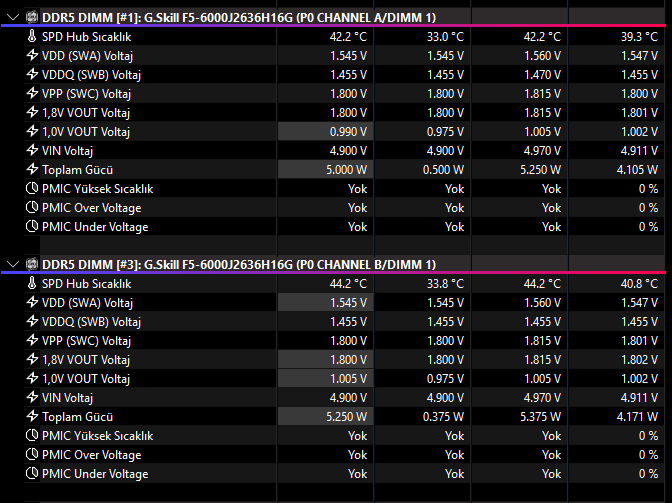Viewport: 672px width, 503px height.
Task: Click bolt icon of DIMM #3 VDD (SWA) Voltaj
Action: (32, 302)
